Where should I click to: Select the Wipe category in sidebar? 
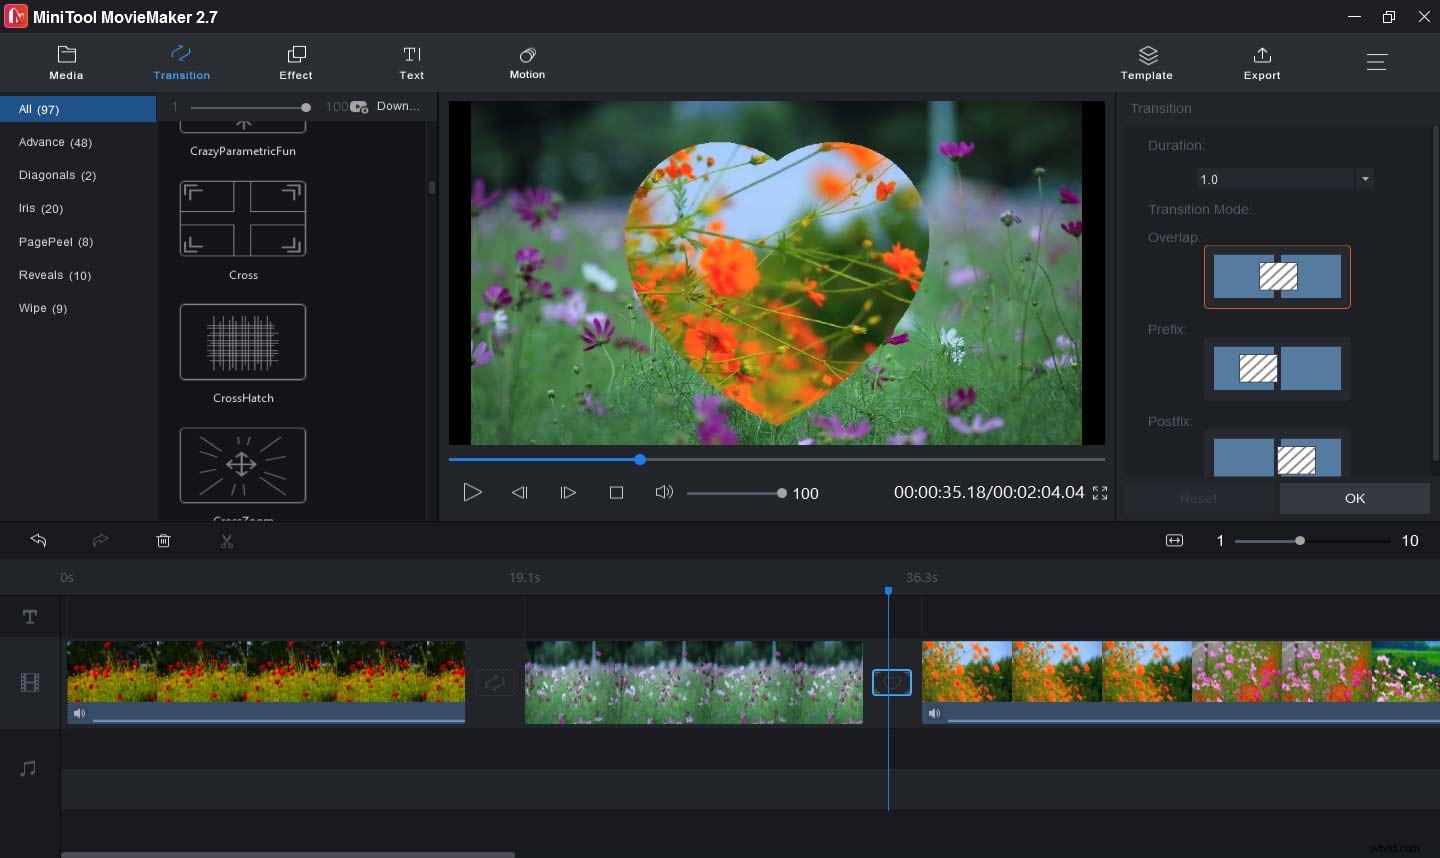click(x=42, y=308)
